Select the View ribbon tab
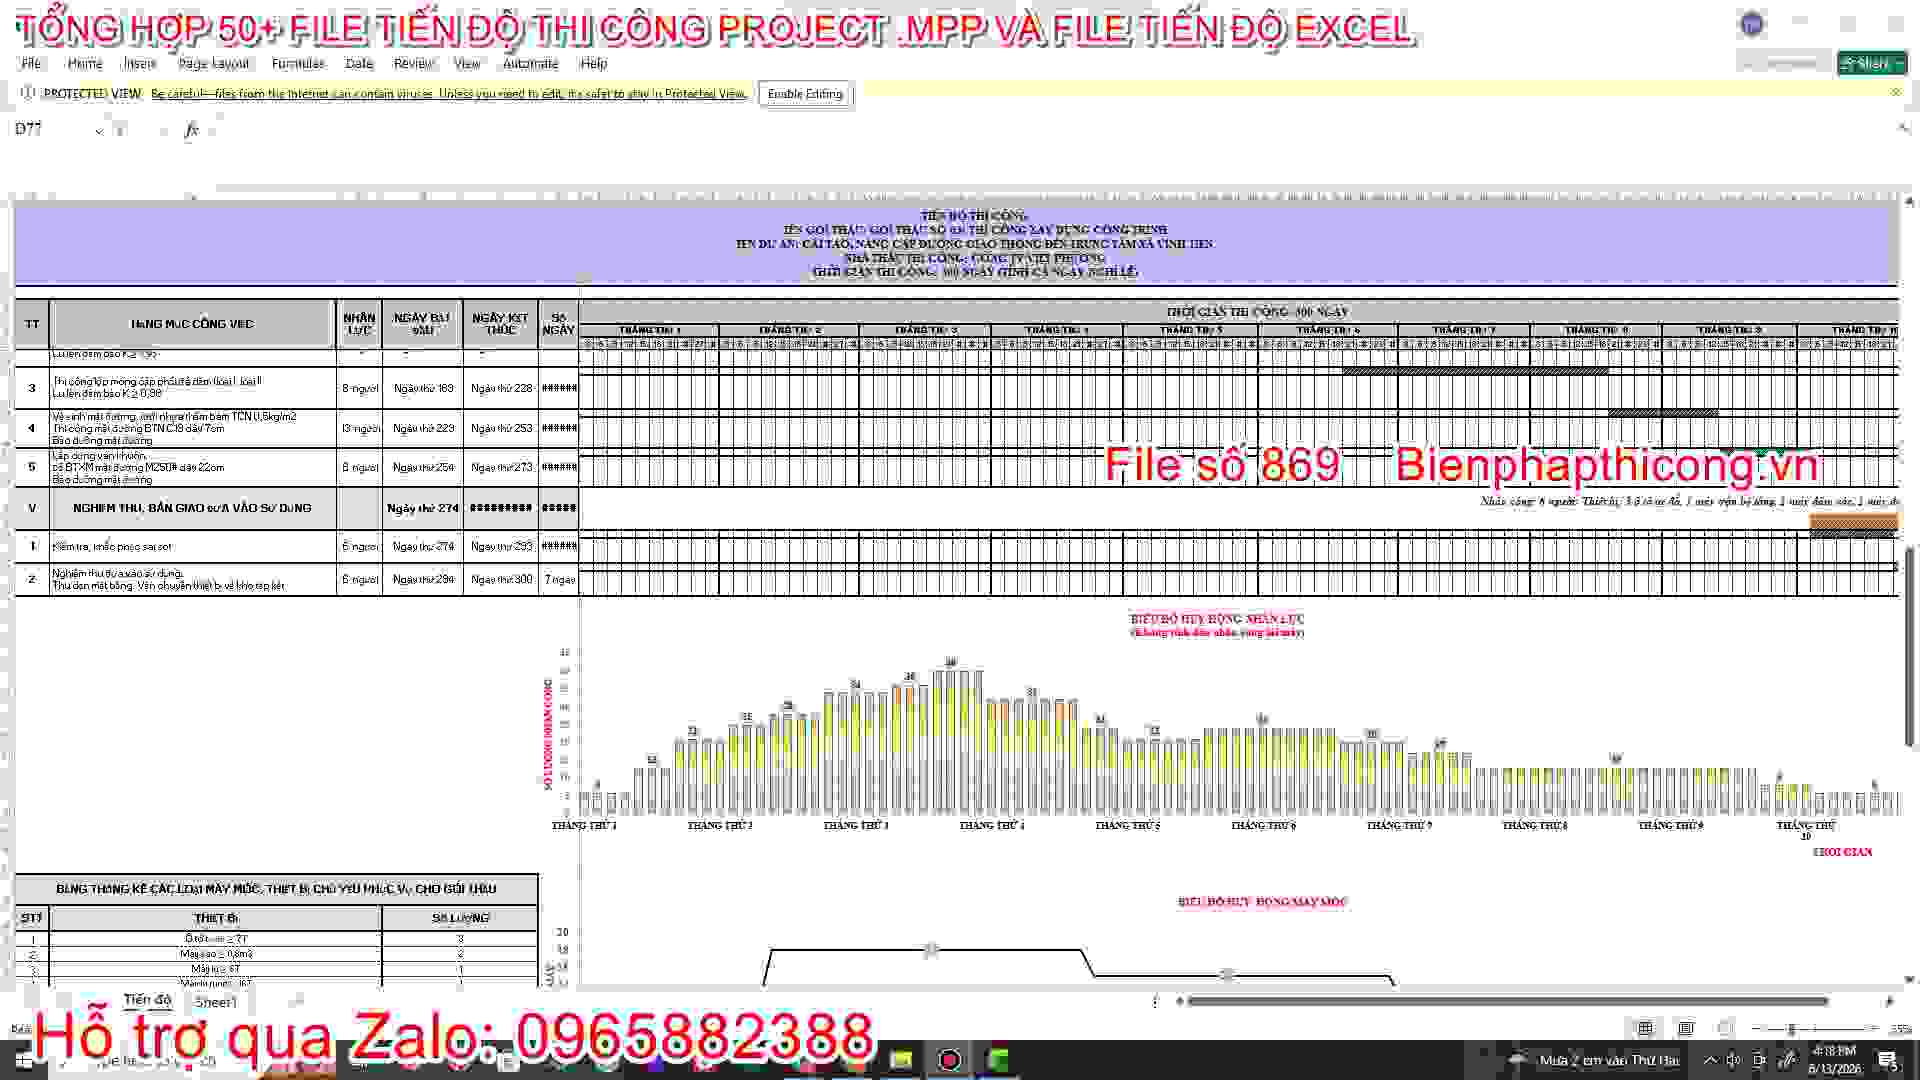 tap(467, 63)
